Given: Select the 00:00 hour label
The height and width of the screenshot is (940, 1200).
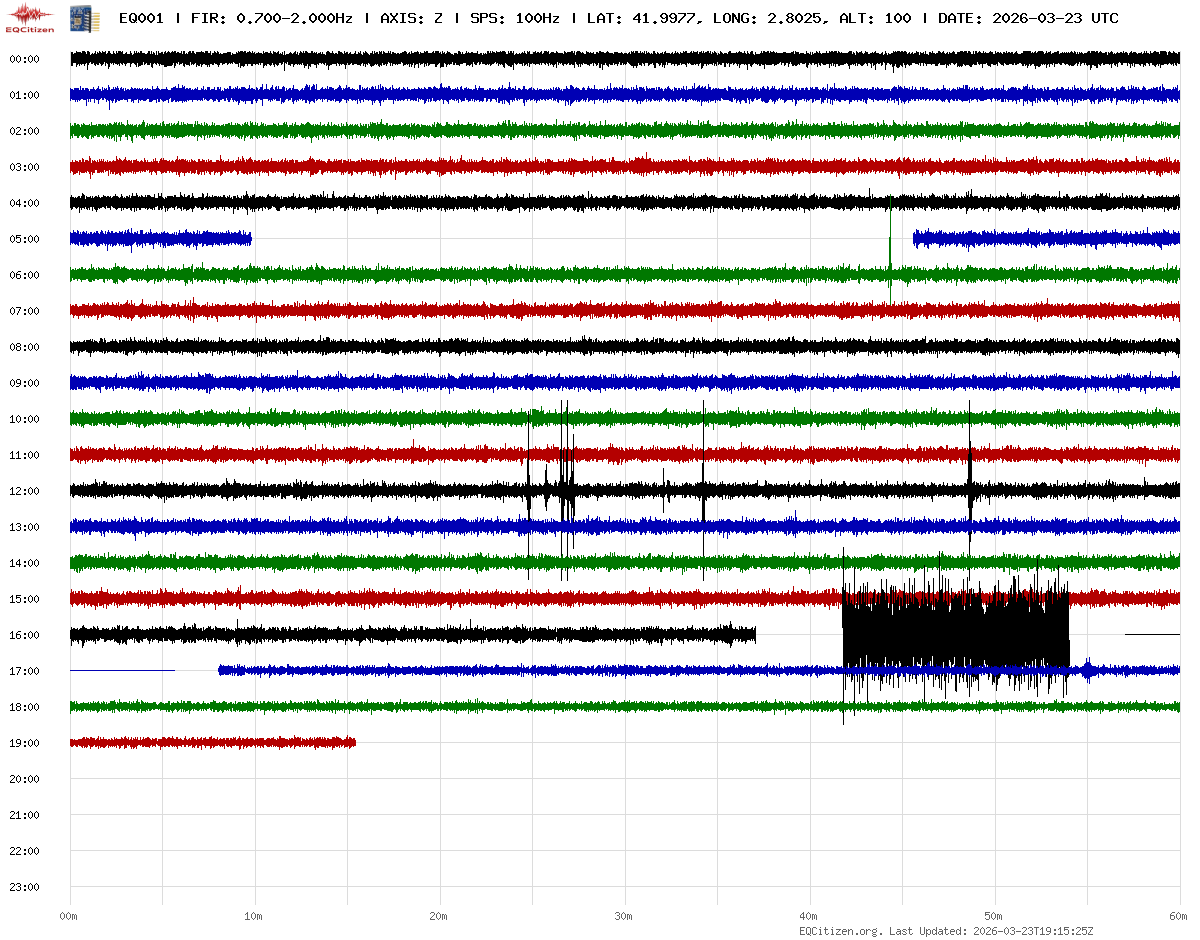Looking at the screenshot, I should click(x=24, y=59).
